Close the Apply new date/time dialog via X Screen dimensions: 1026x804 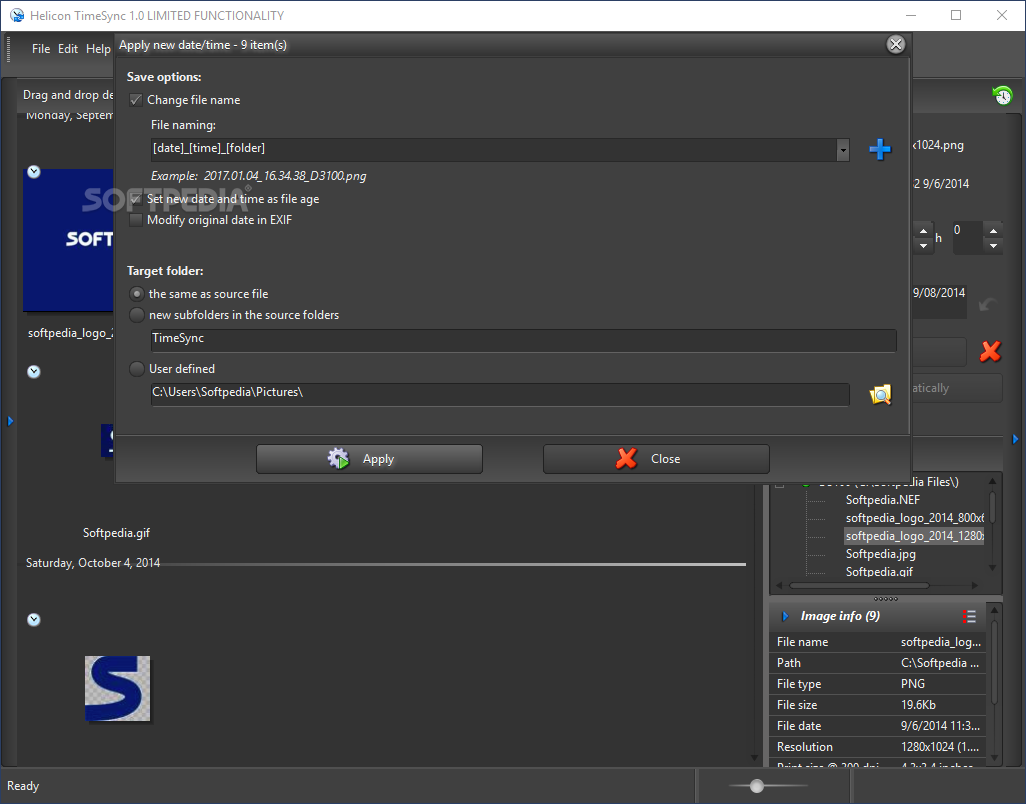pos(896,44)
